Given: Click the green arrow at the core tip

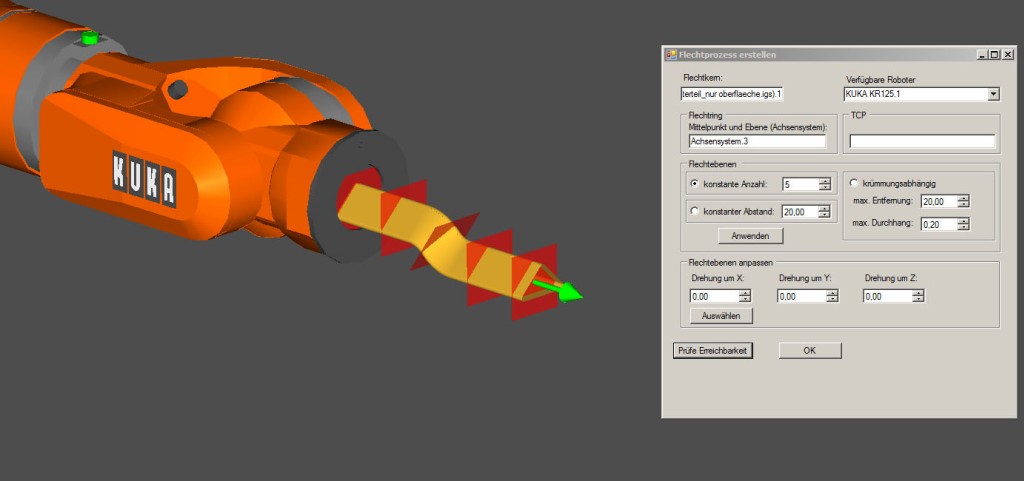Looking at the screenshot, I should pos(559,290).
